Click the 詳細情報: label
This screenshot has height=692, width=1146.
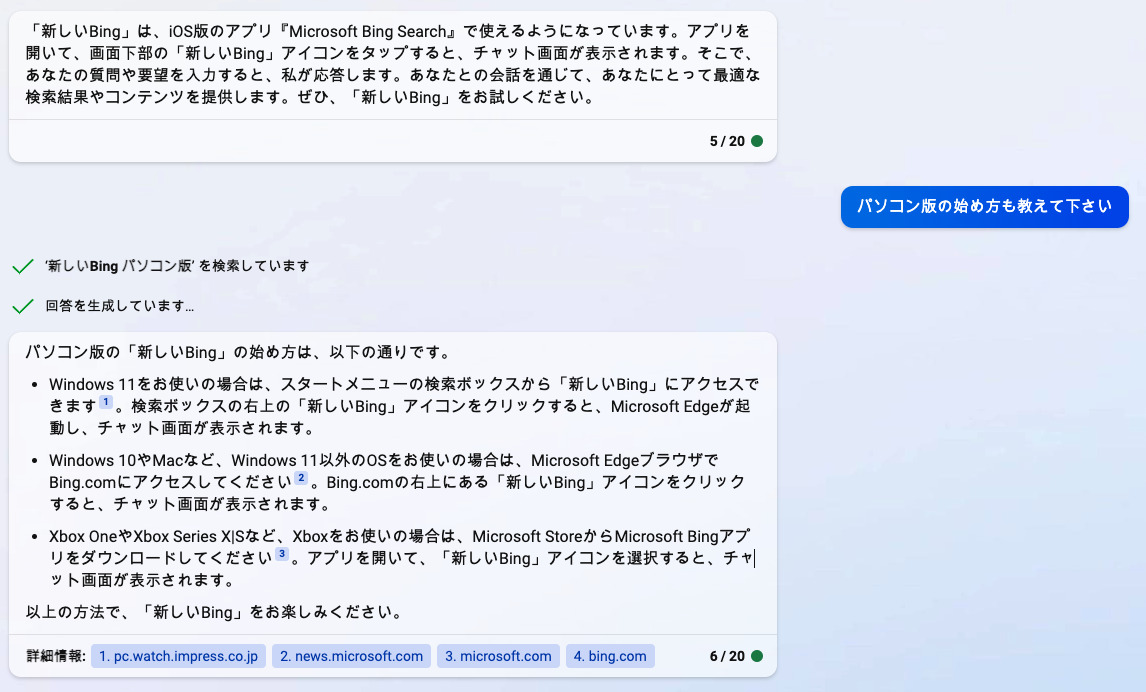pos(56,656)
